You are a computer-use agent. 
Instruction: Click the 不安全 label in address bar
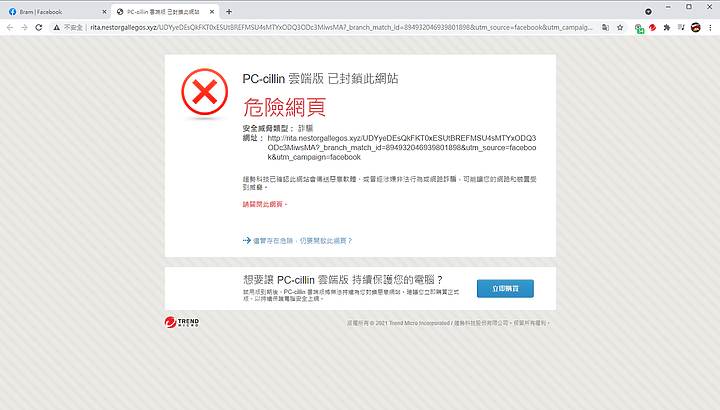[x=73, y=28]
